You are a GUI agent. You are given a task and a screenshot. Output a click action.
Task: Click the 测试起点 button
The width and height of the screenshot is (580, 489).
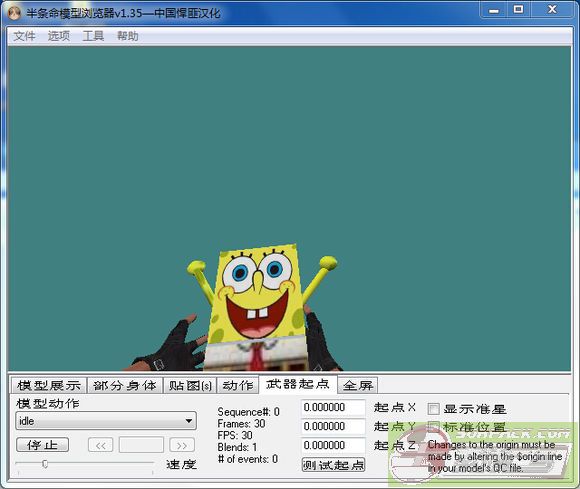[x=333, y=465]
